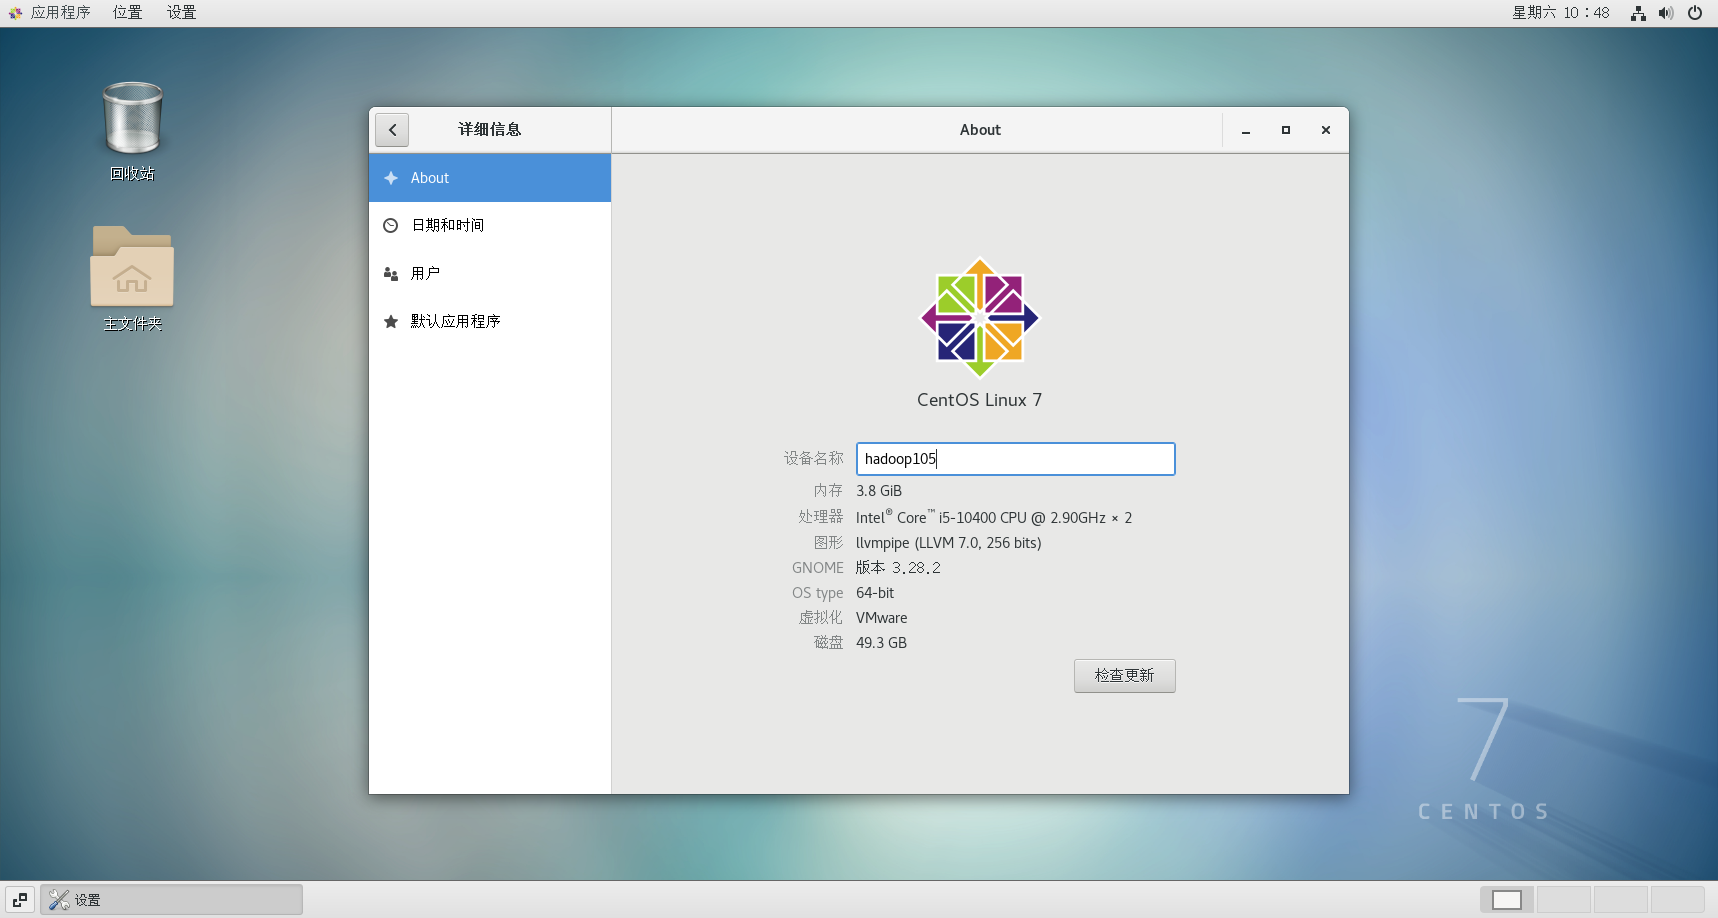
Task: Click the processor value Intel Core i5-10400
Action: pyautogui.click(x=994, y=517)
